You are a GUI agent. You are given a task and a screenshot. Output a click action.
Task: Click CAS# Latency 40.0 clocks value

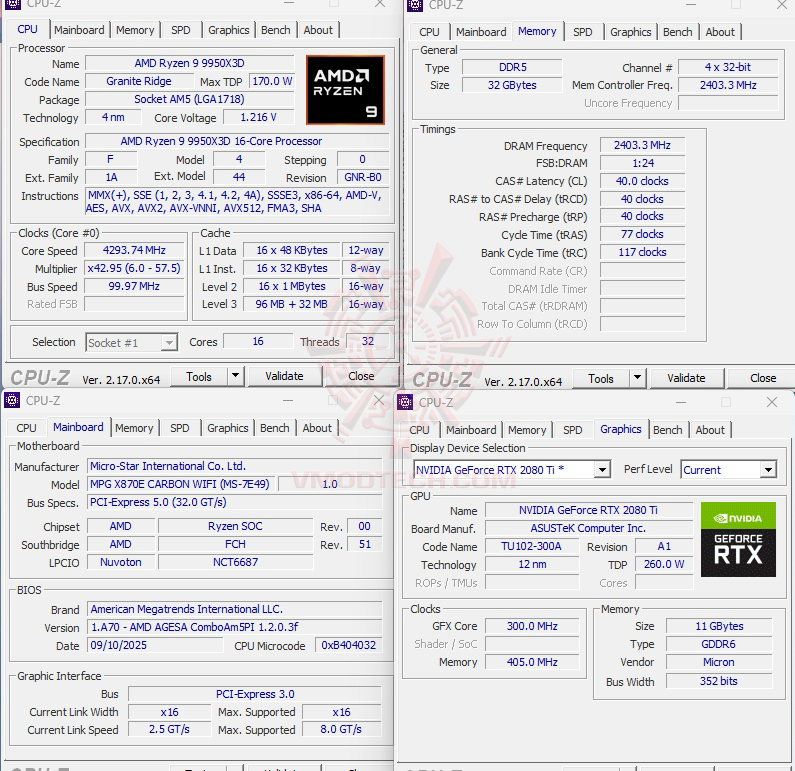[642, 181]
